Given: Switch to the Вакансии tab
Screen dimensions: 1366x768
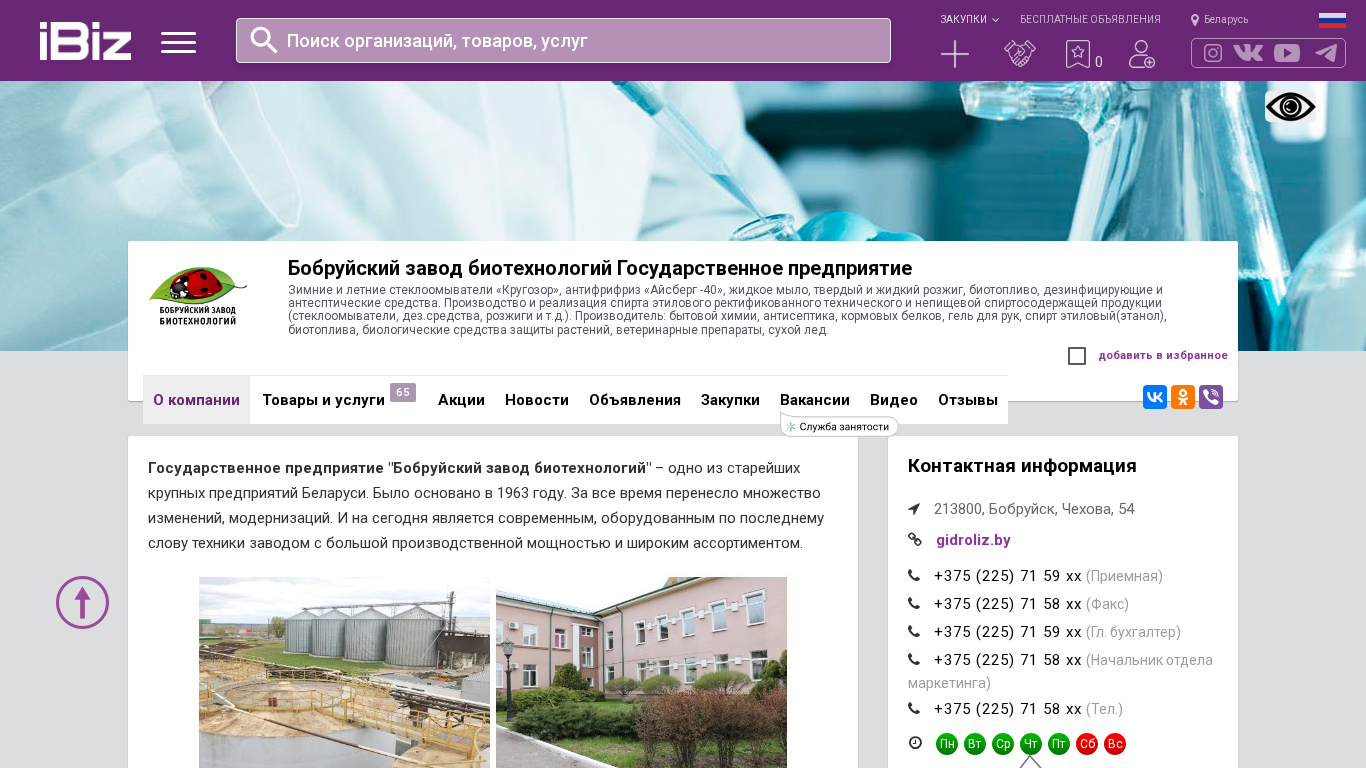Looking at the screenshot, I should point(815,400).
